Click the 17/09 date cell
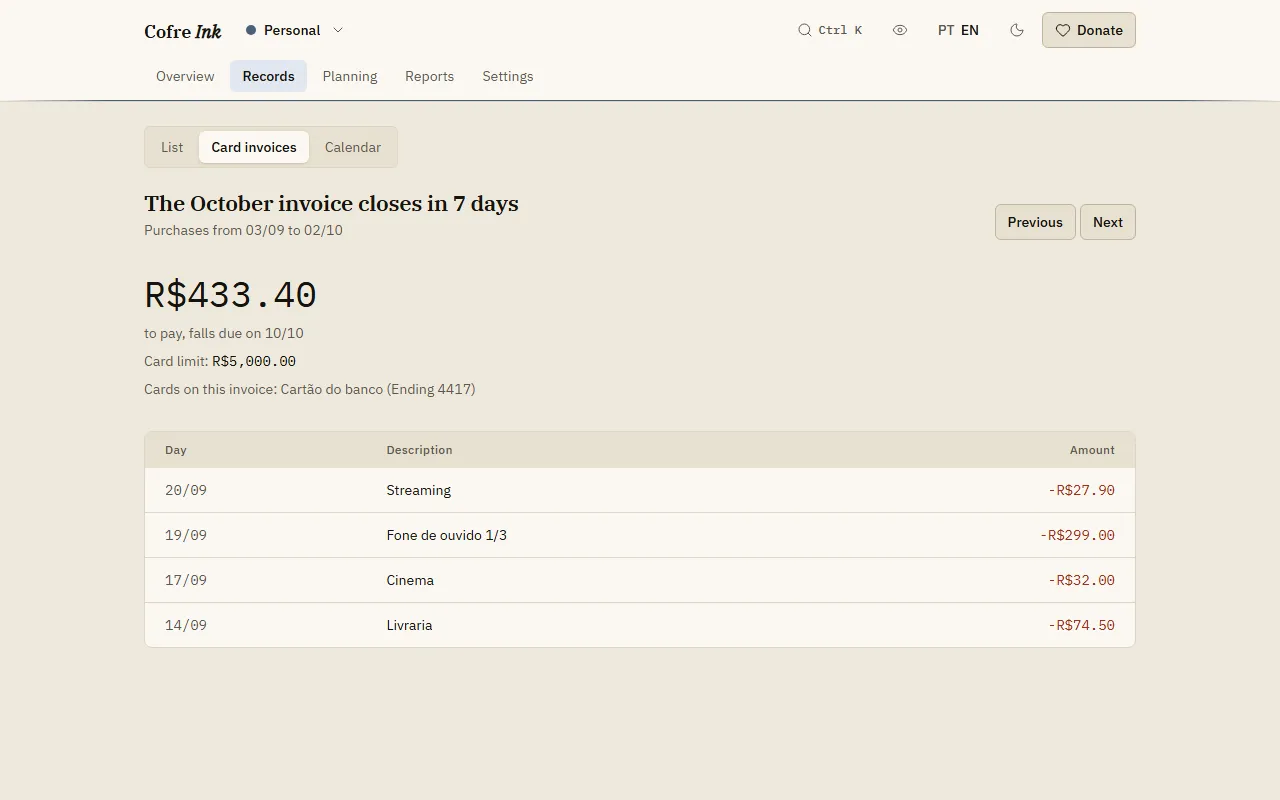The height and width of the screenshot is (800, 1280). click(x=186, y=580)
